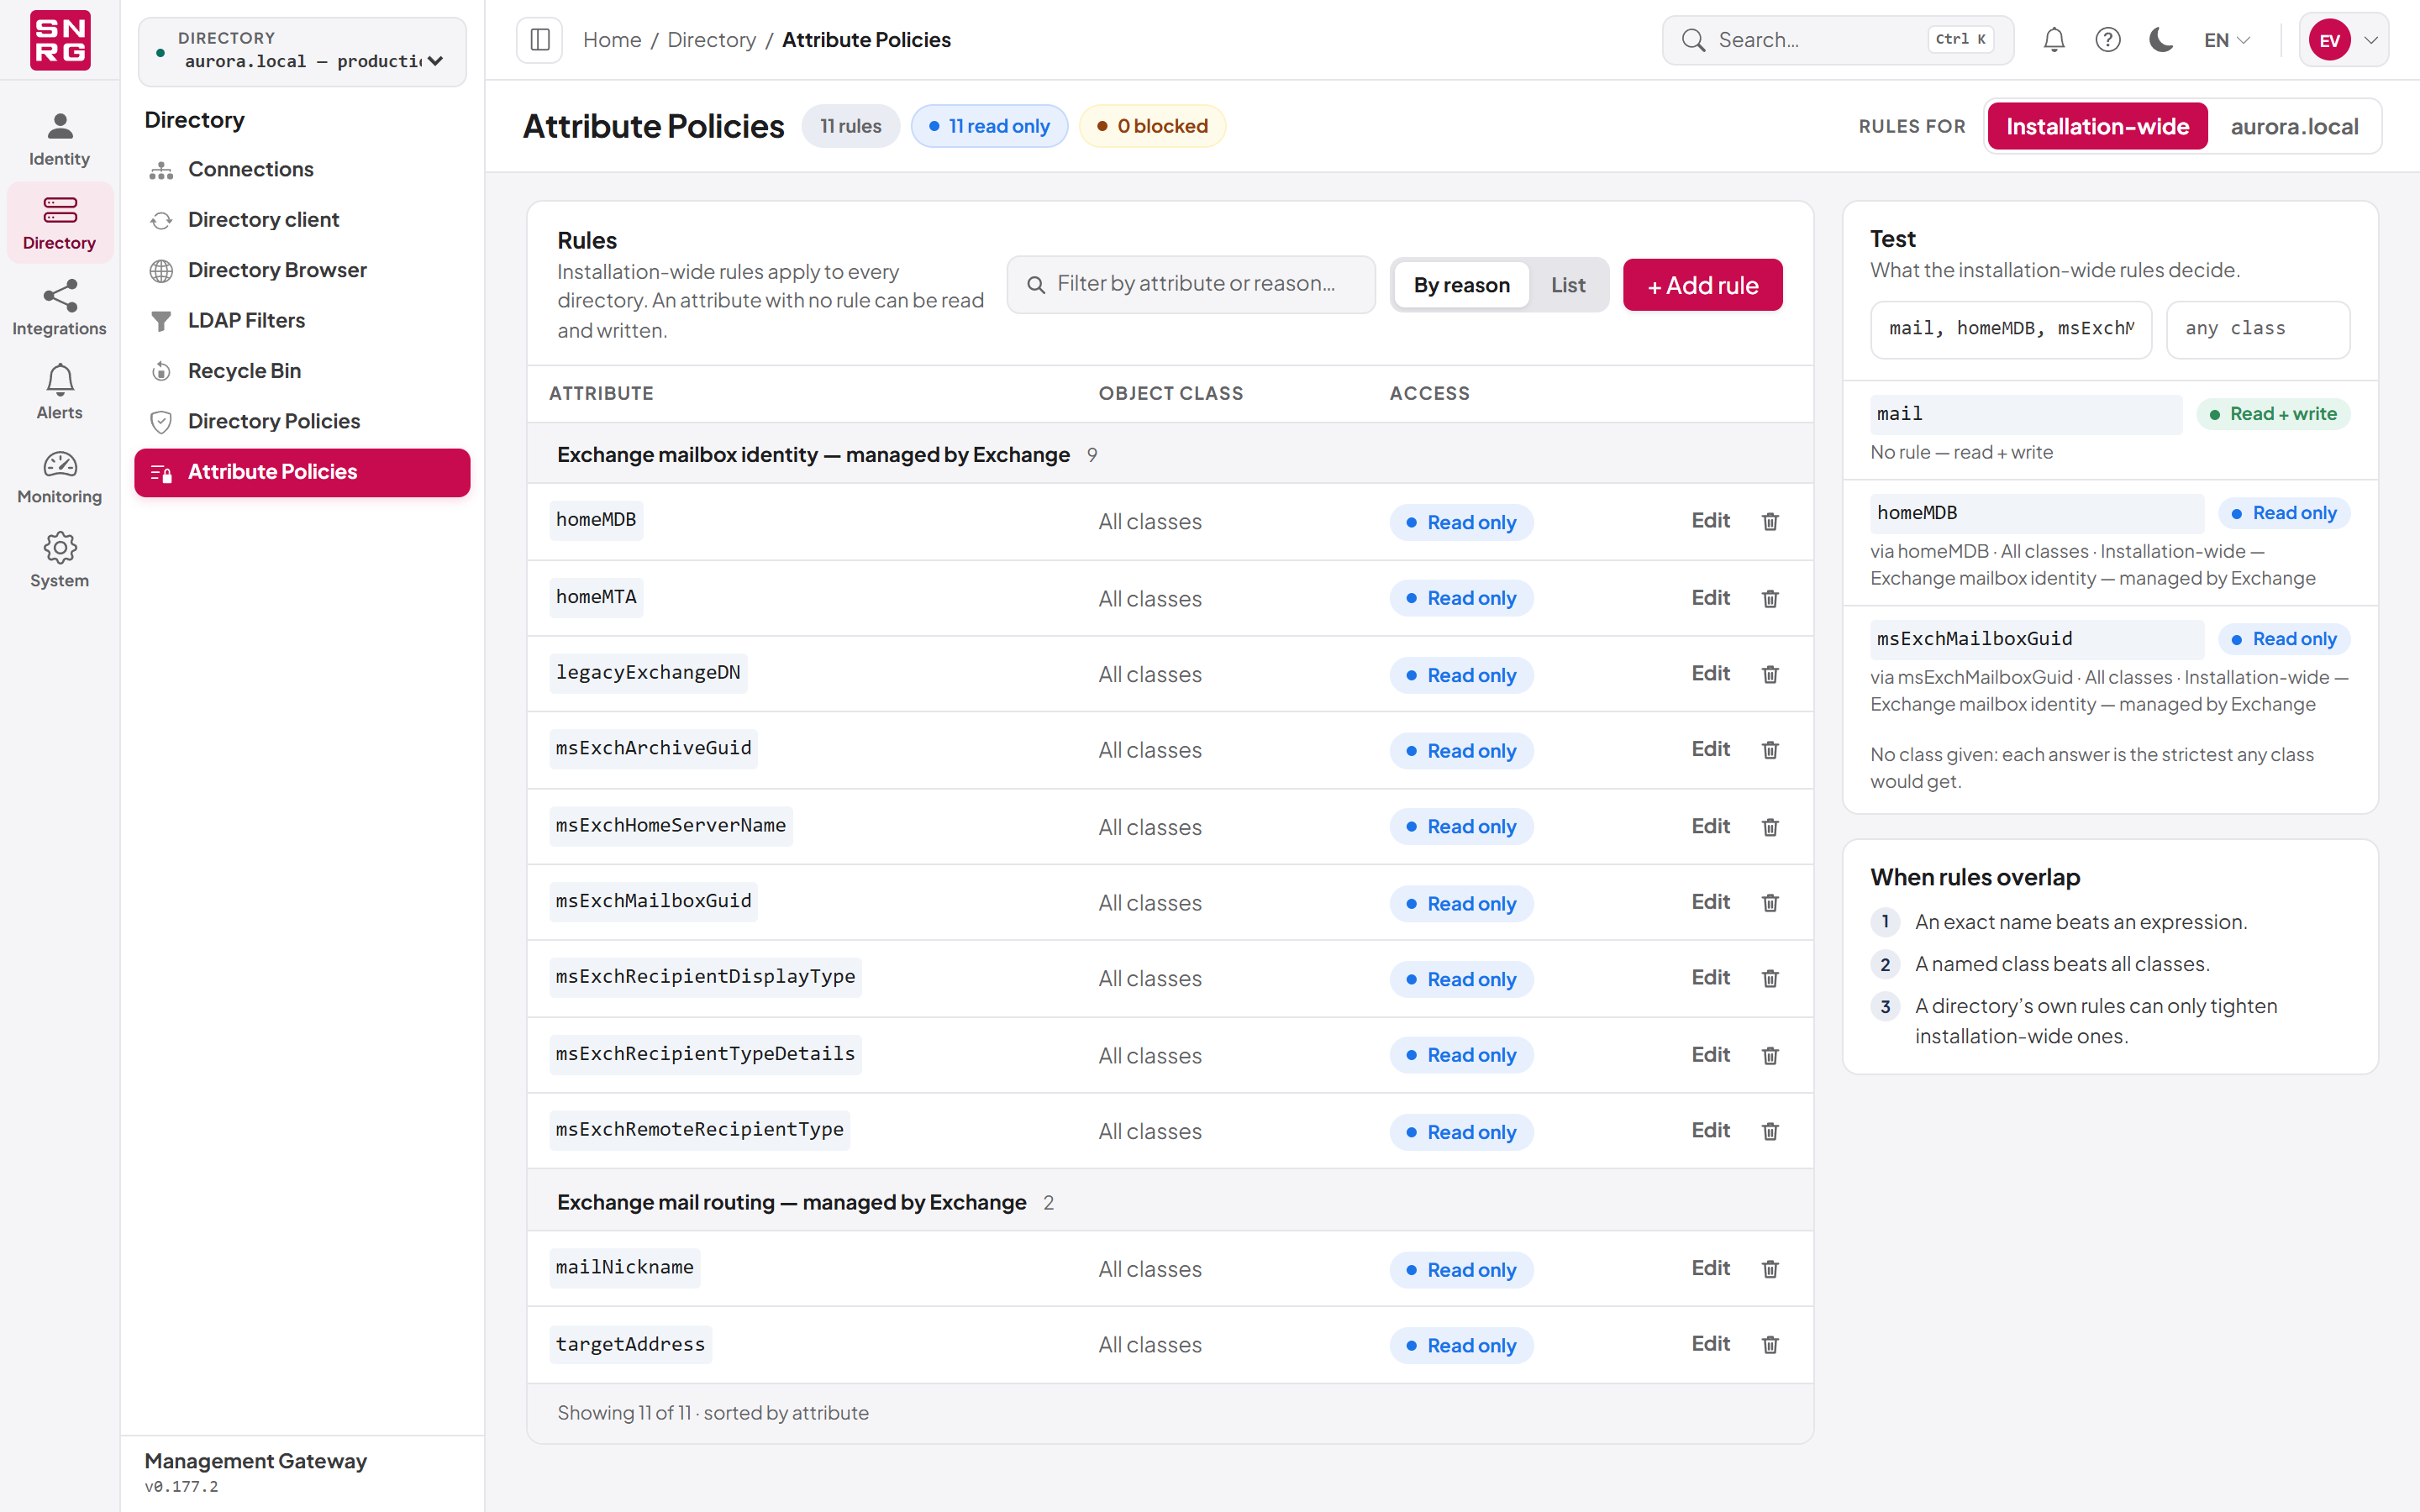Click the any class input field
This screenshot has height=1512, width=2420.
(2257, 329)
